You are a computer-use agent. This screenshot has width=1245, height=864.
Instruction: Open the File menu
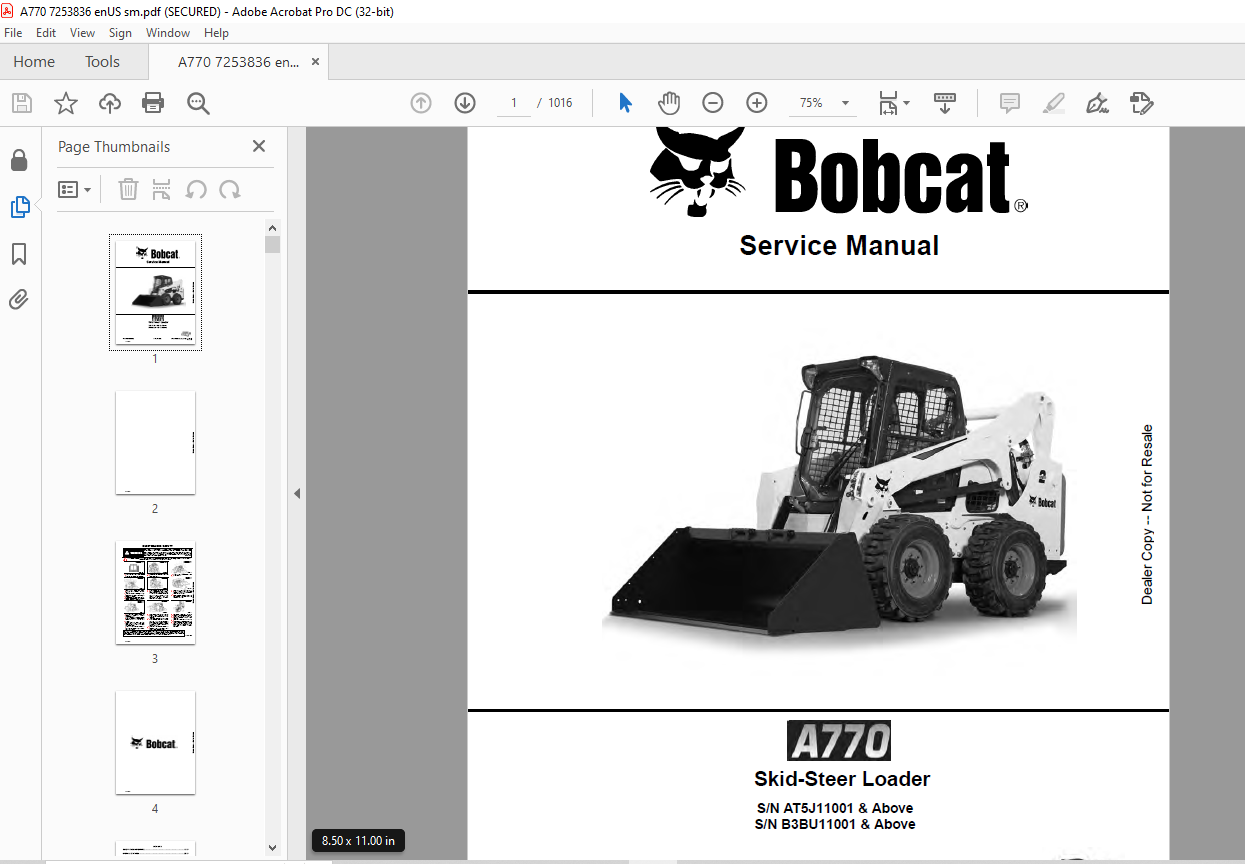pyautogui.click(x=13, y=33)
